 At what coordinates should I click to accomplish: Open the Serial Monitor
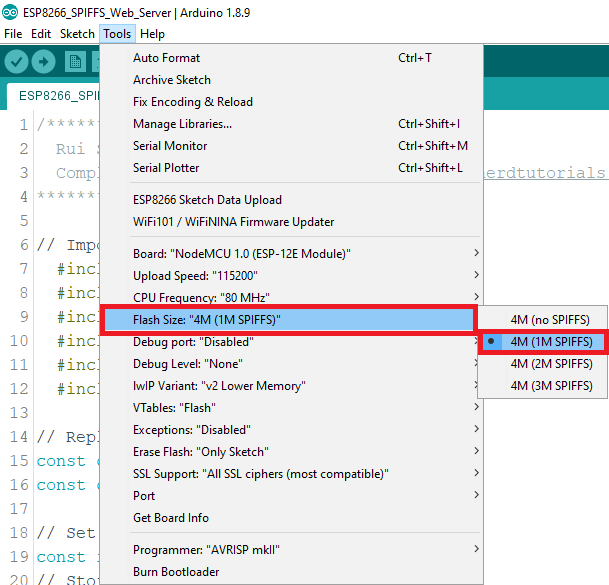coord(170,146)
